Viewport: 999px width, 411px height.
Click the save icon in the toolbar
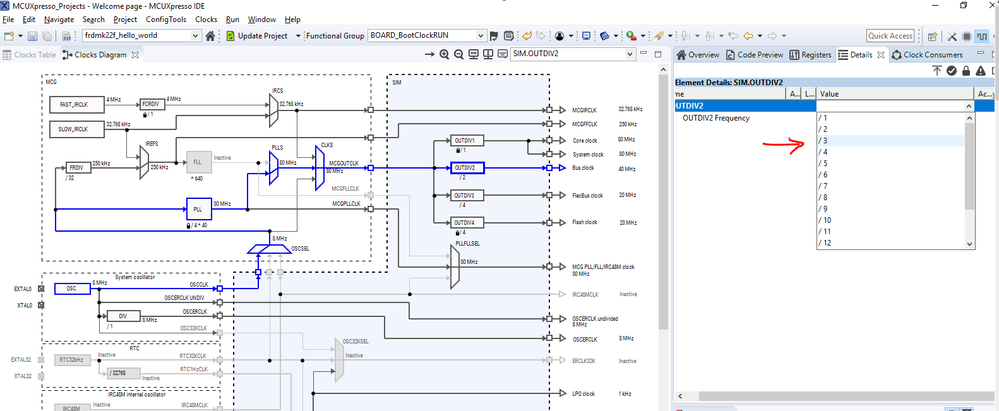[34, 36]
